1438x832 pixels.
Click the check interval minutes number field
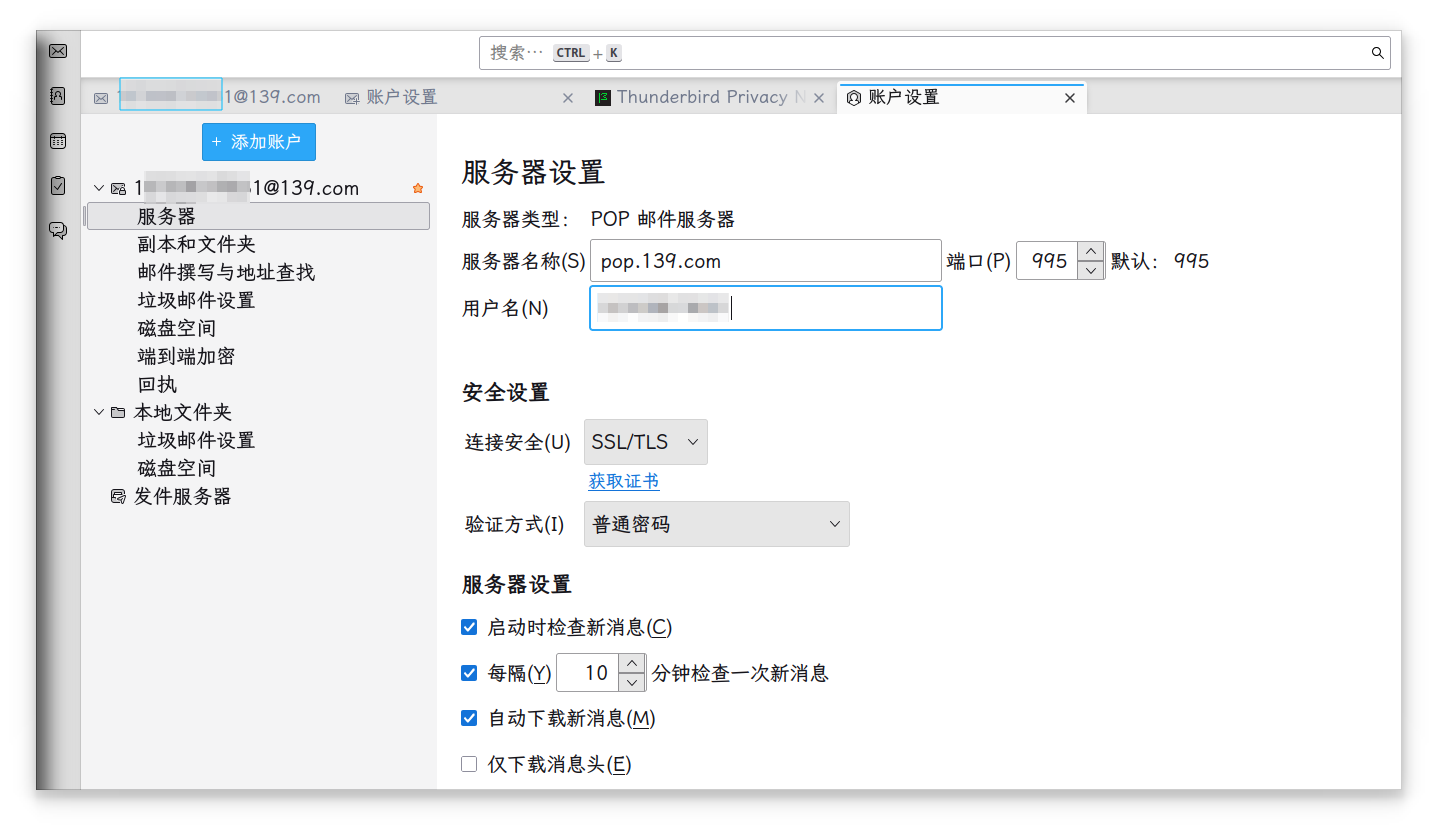(x=588, y=673)
